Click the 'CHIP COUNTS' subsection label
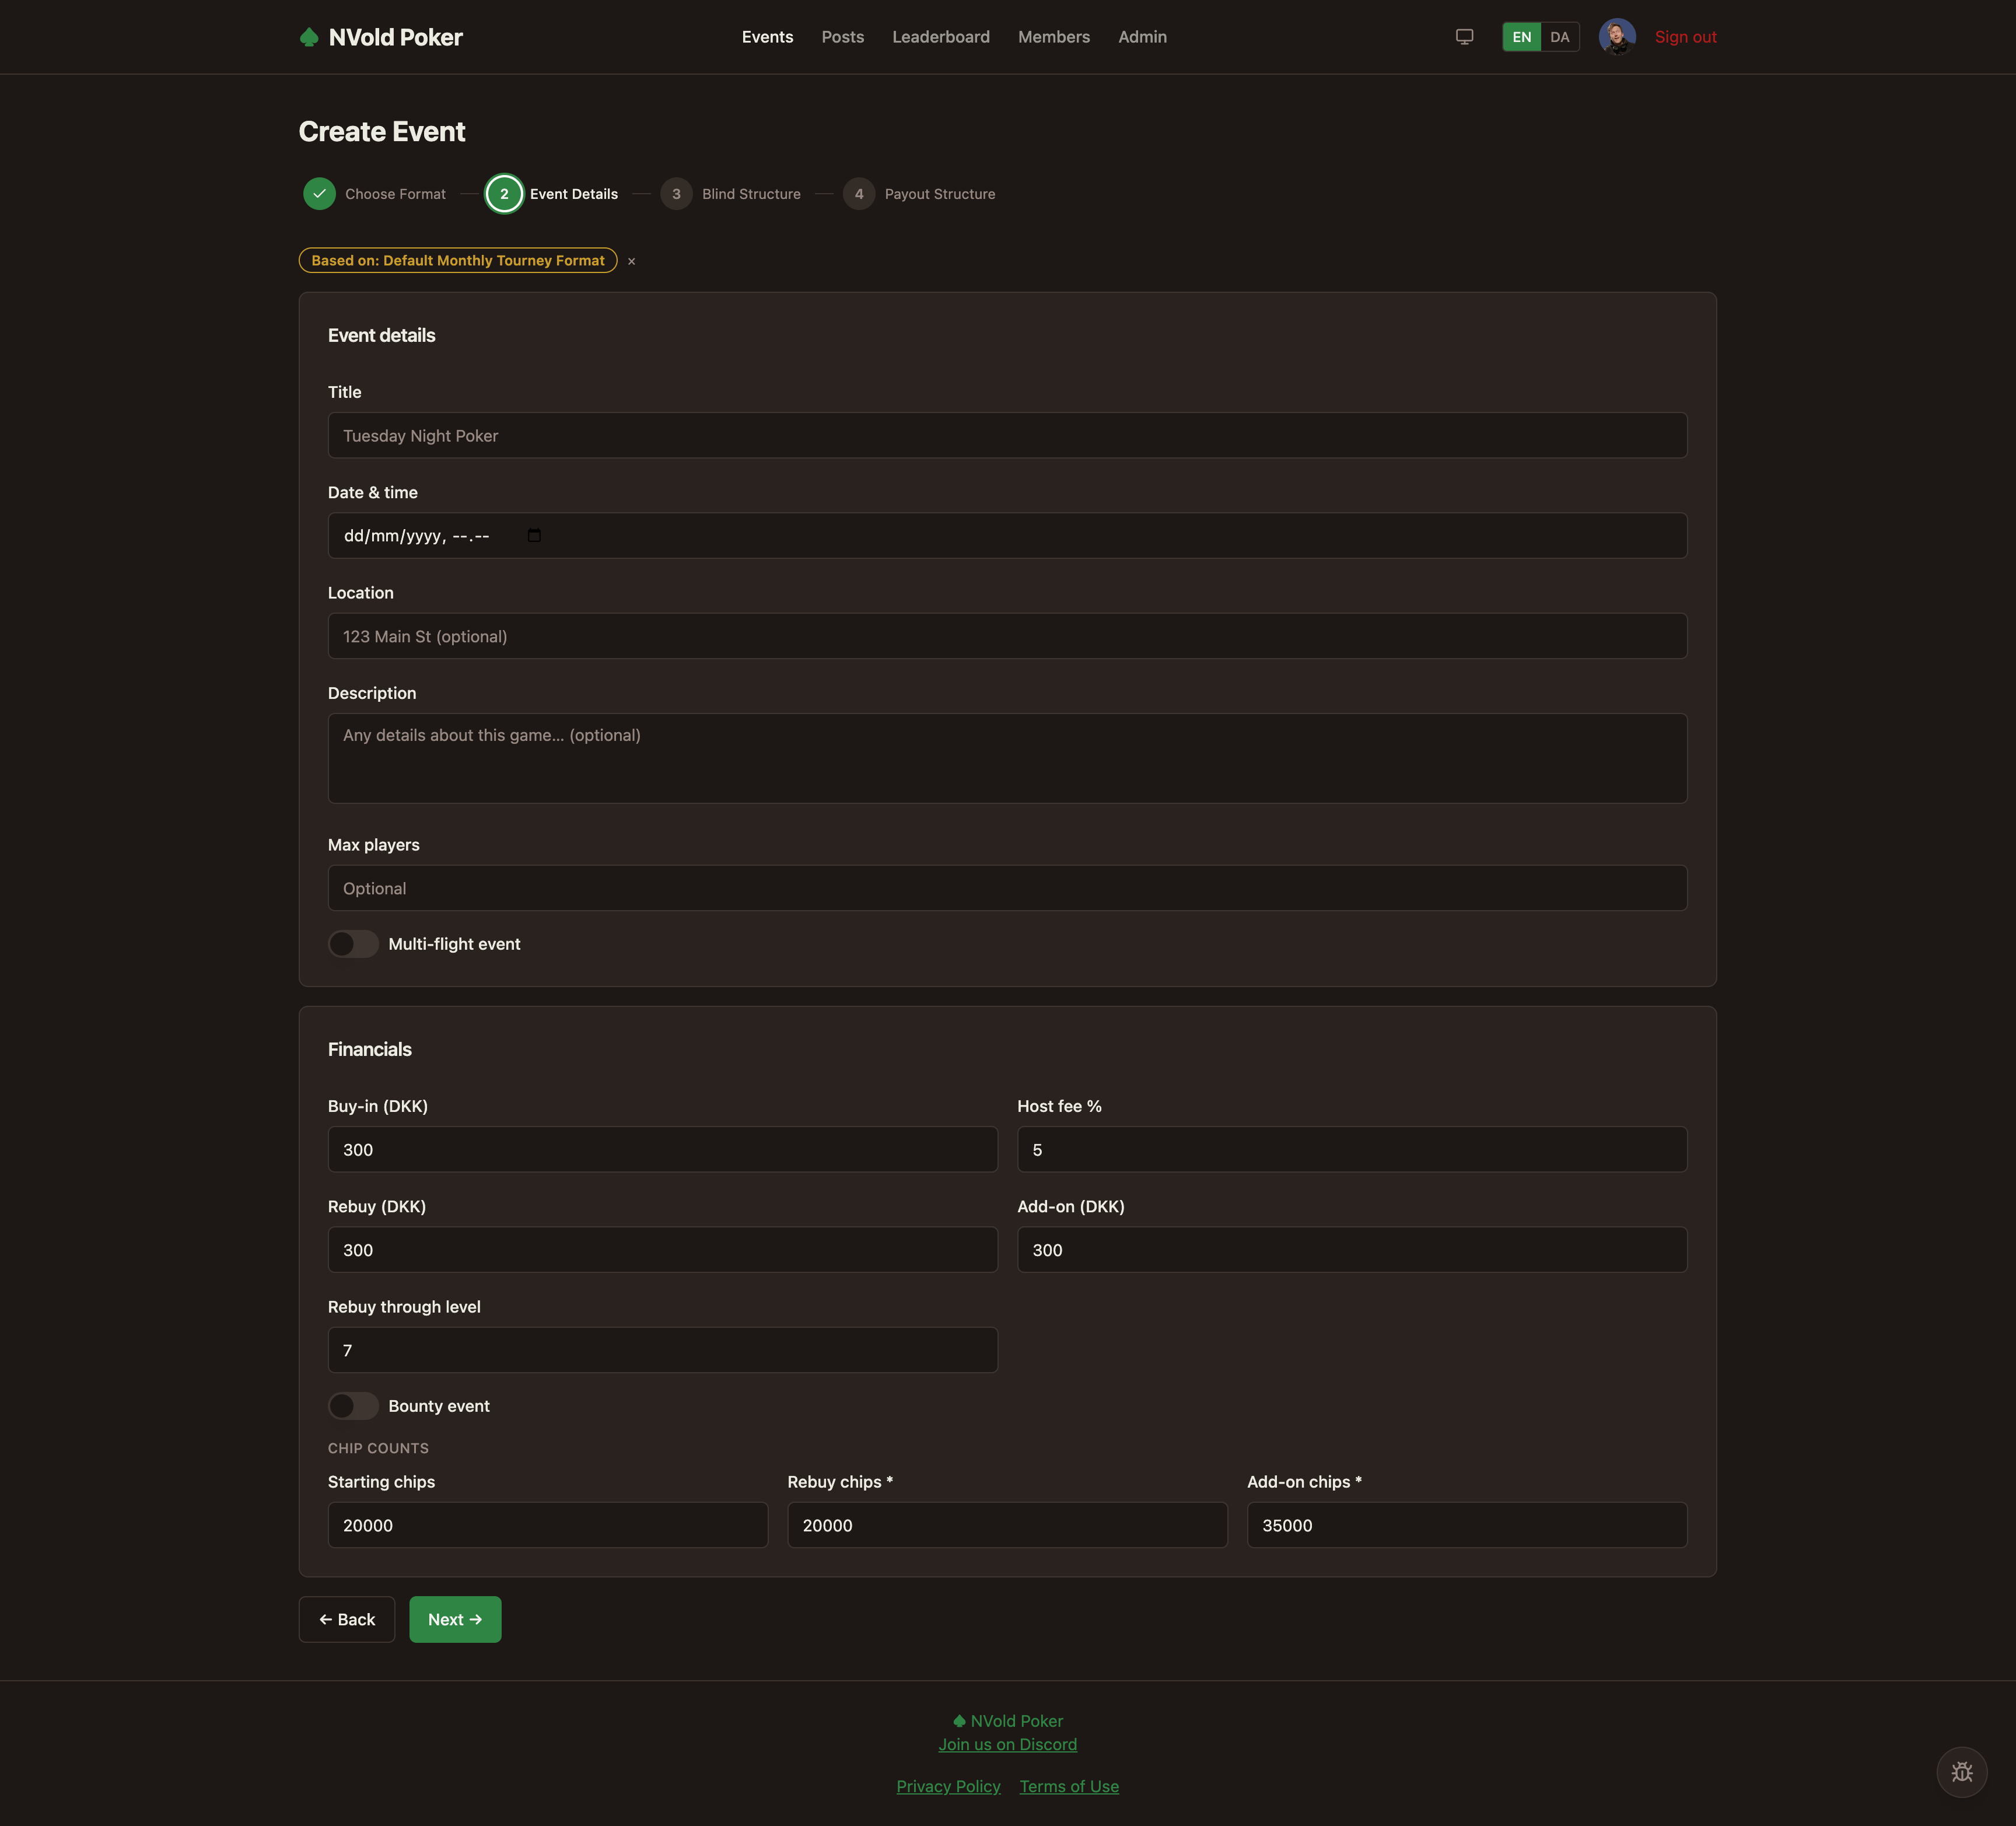Screen dimensions: 2016x1826 (x=378, y=1448)
